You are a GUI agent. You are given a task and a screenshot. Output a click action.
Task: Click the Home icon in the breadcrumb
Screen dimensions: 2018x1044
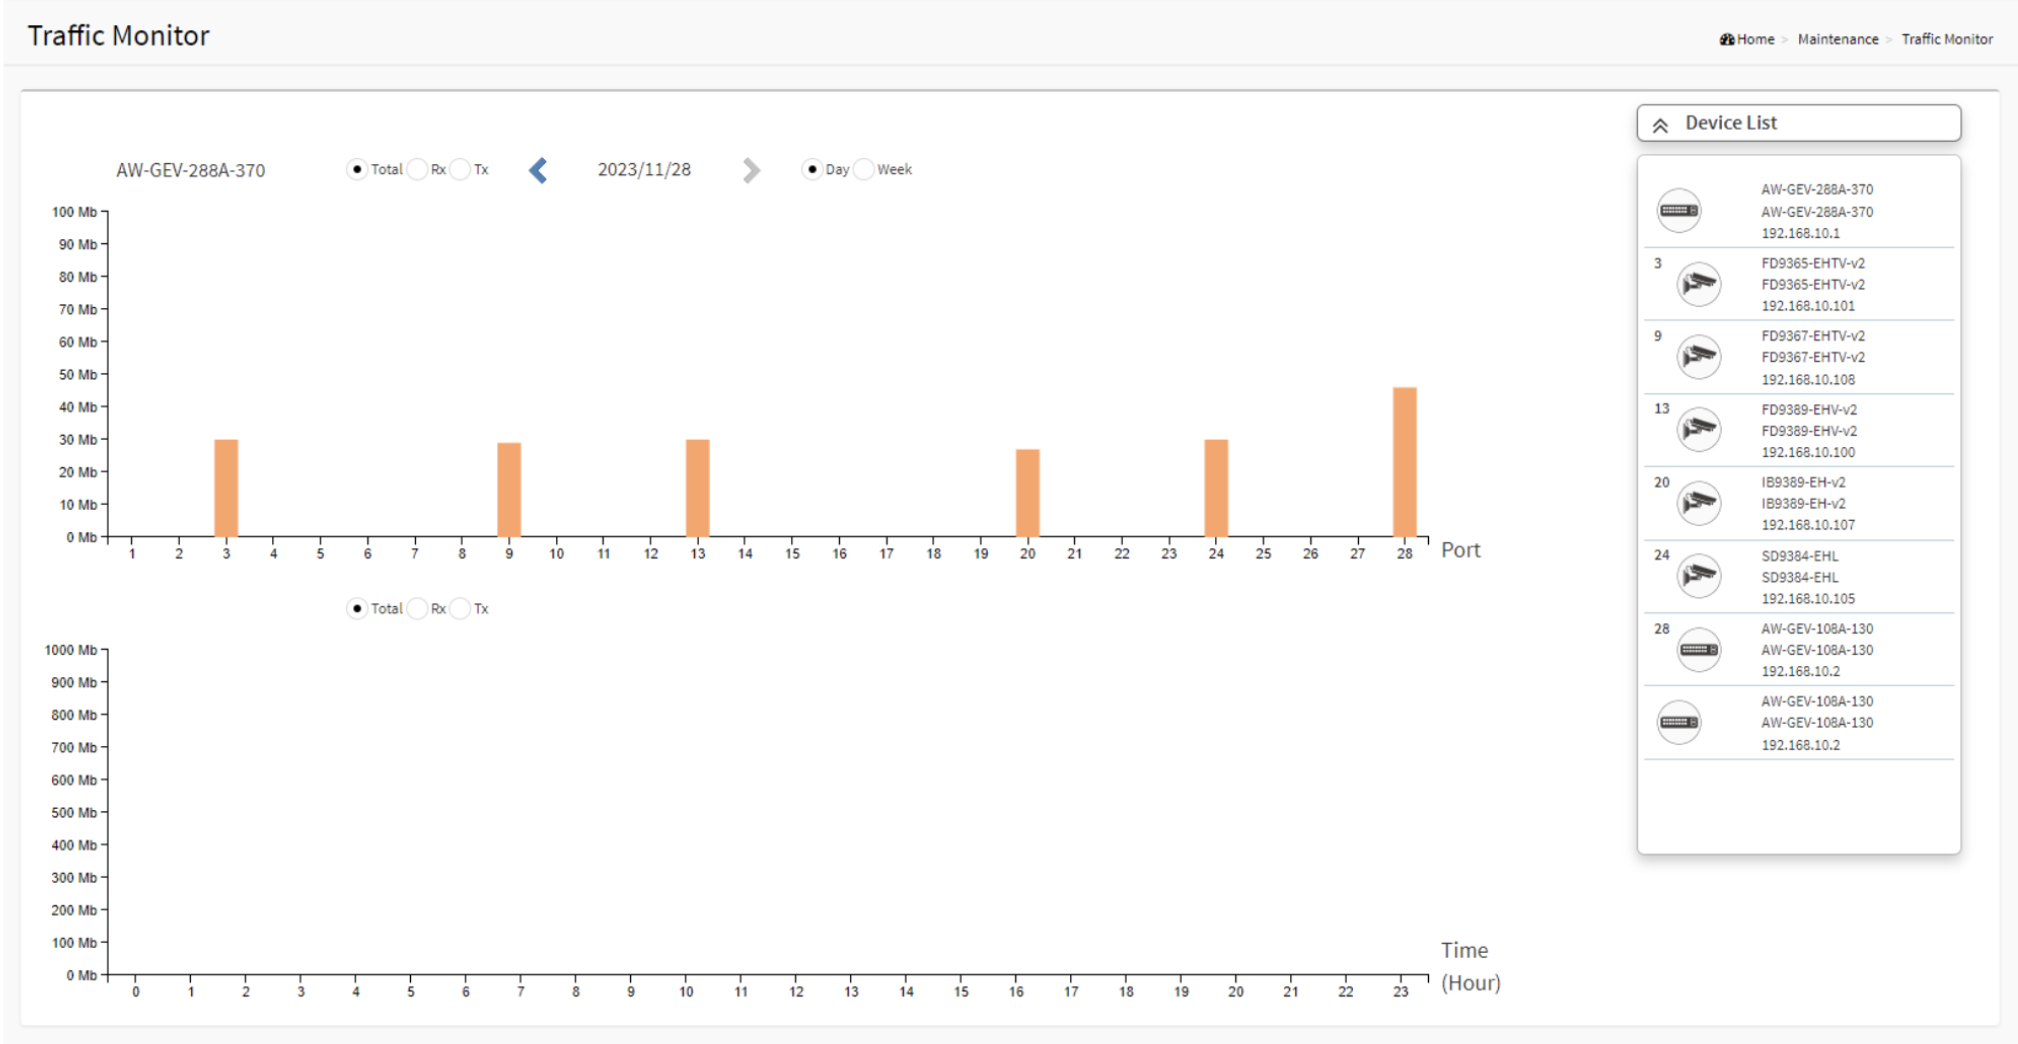[1727, 39]
